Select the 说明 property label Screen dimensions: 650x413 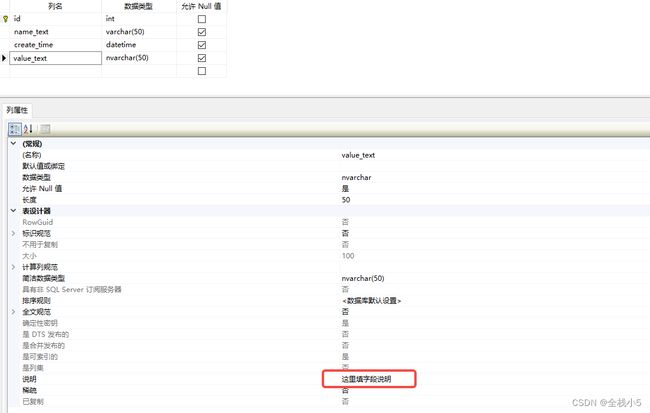pyautogui.click(x=29, y=379)
